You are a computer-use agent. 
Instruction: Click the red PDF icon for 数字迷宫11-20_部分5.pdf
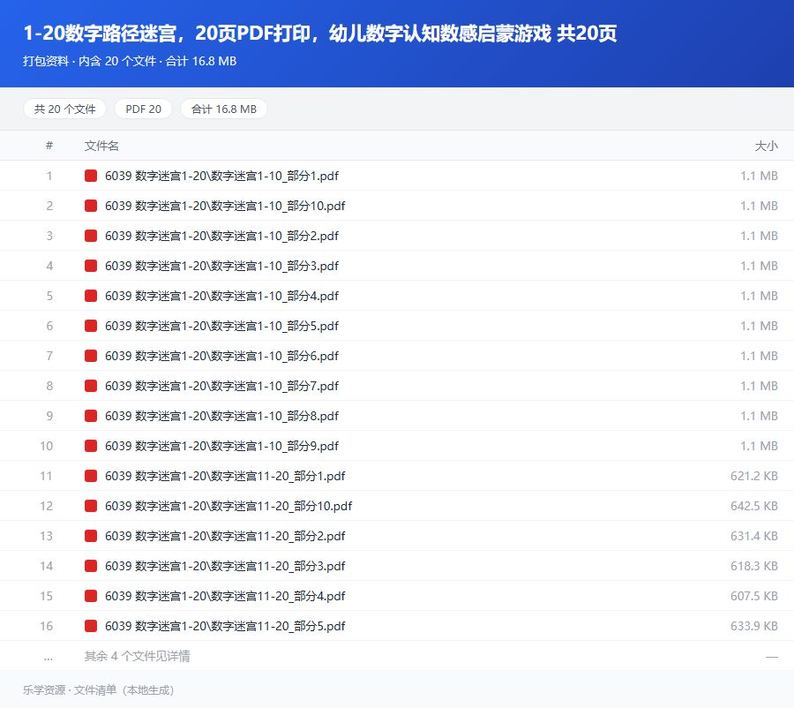point(91,625)
